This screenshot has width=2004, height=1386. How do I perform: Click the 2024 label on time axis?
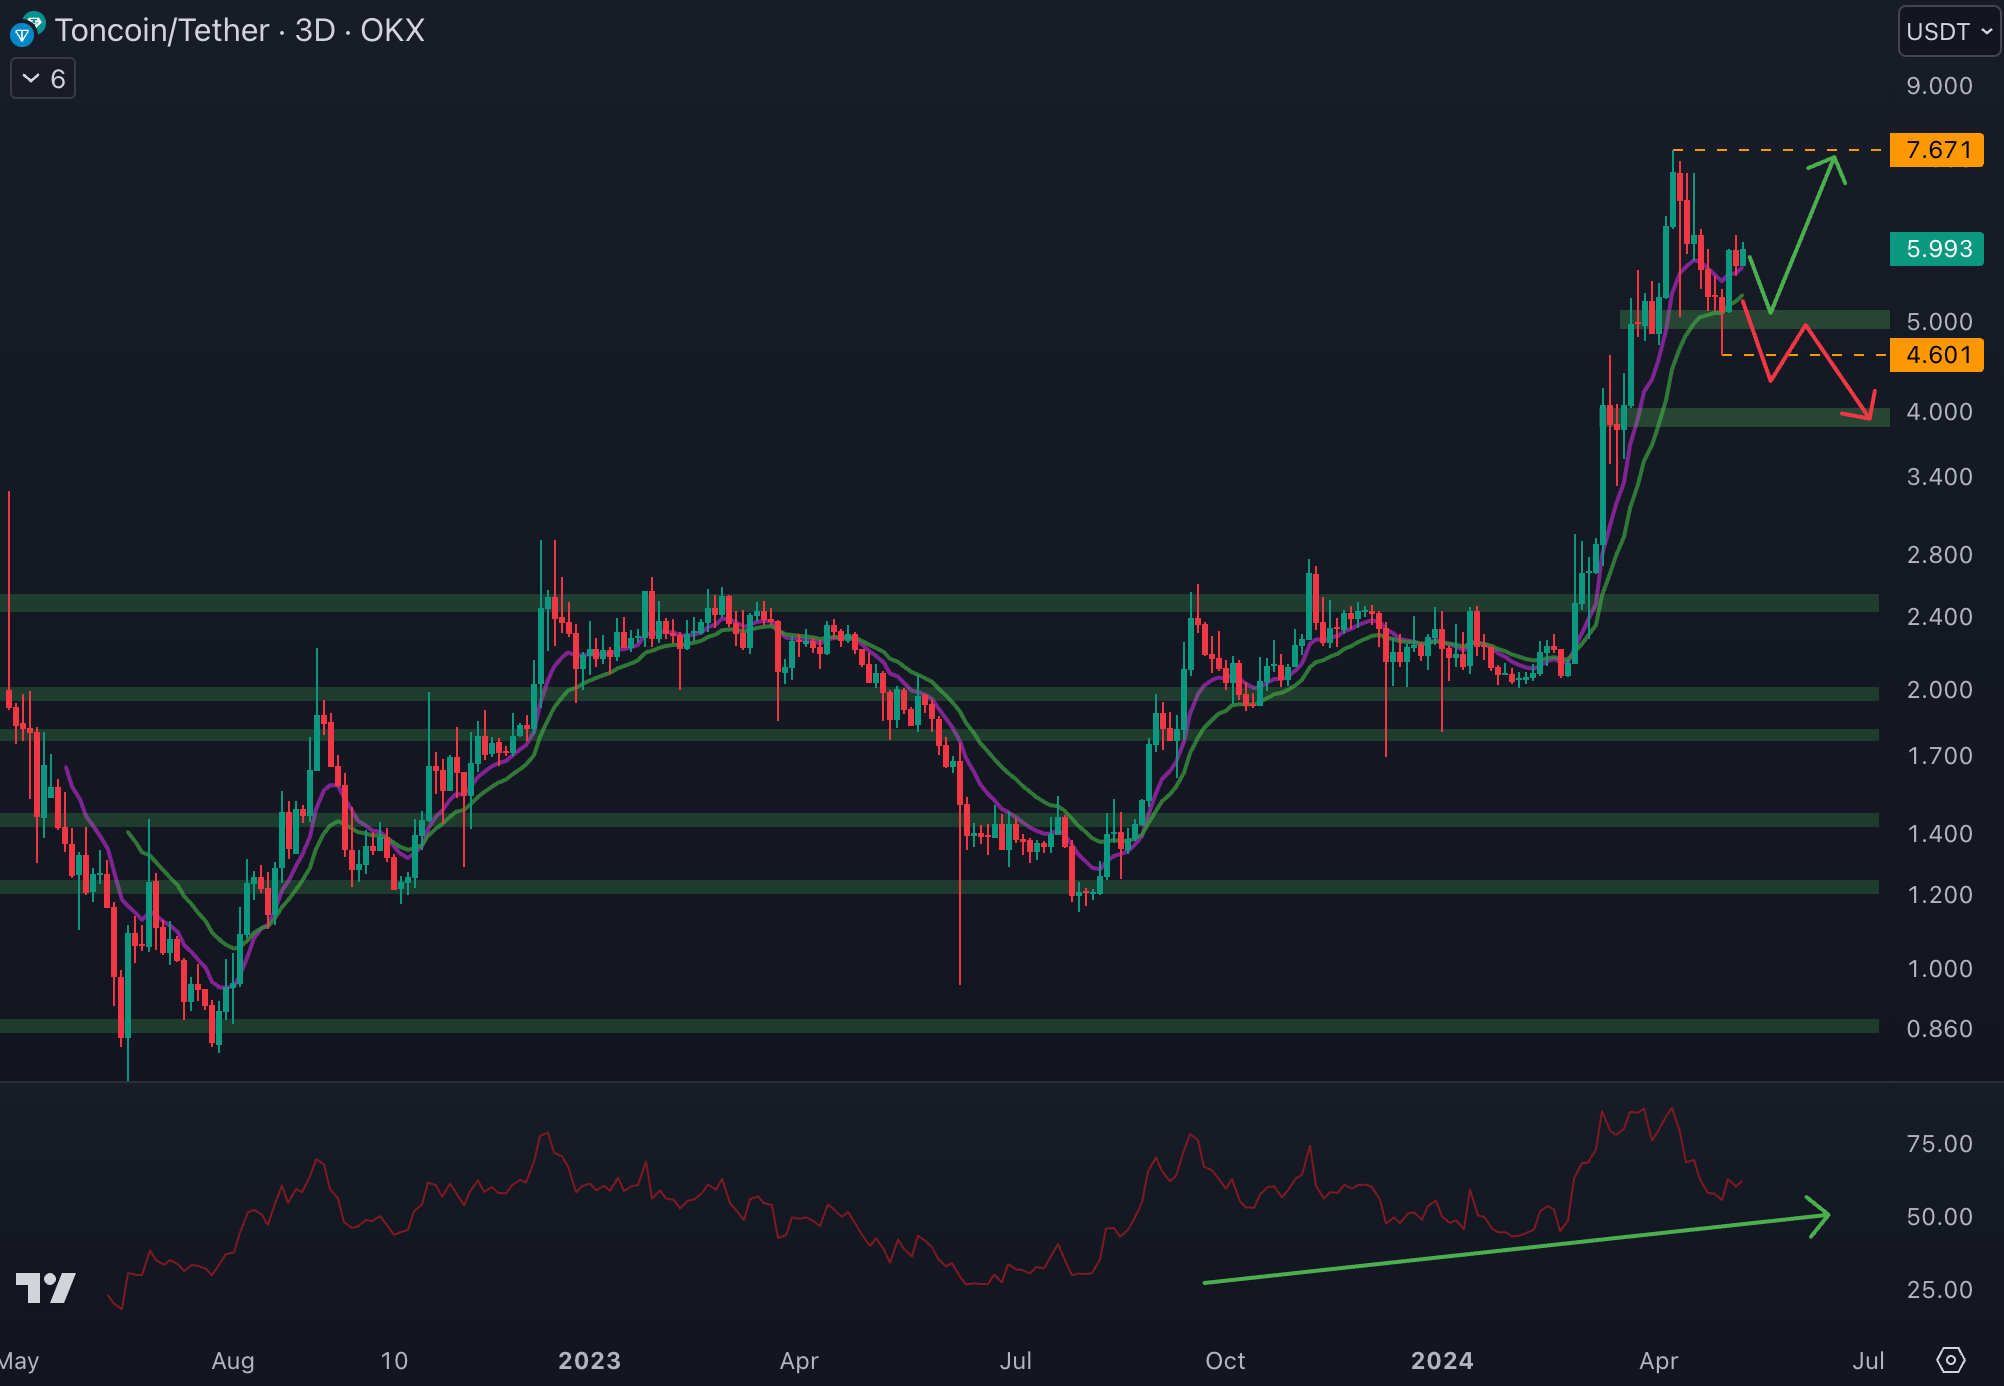click(1441, 1360)
